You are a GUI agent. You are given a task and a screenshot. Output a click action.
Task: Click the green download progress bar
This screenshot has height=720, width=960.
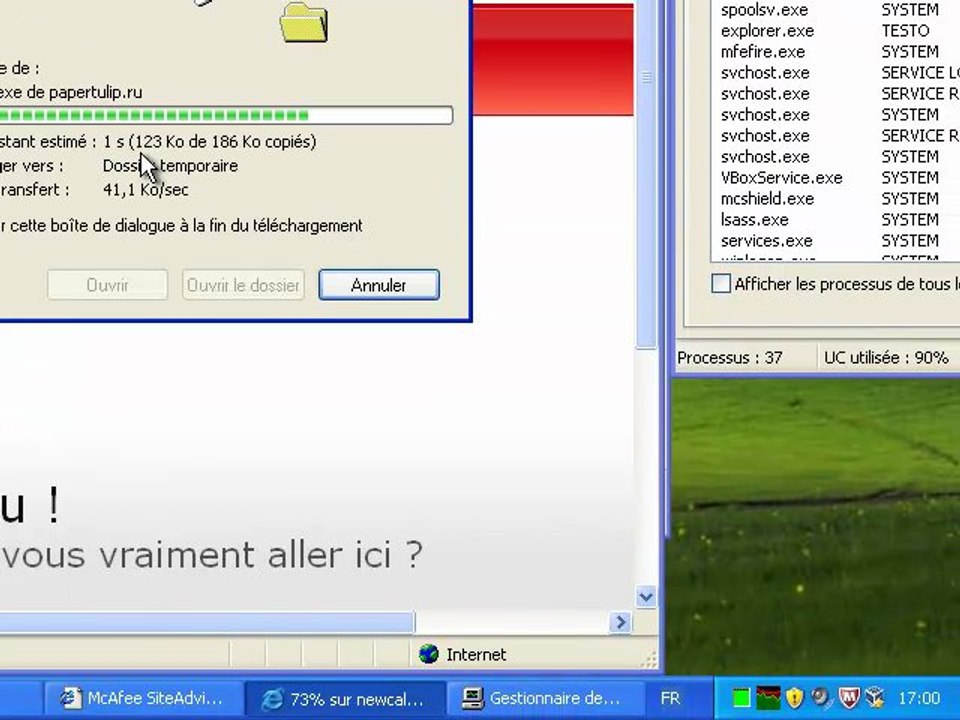226,115
